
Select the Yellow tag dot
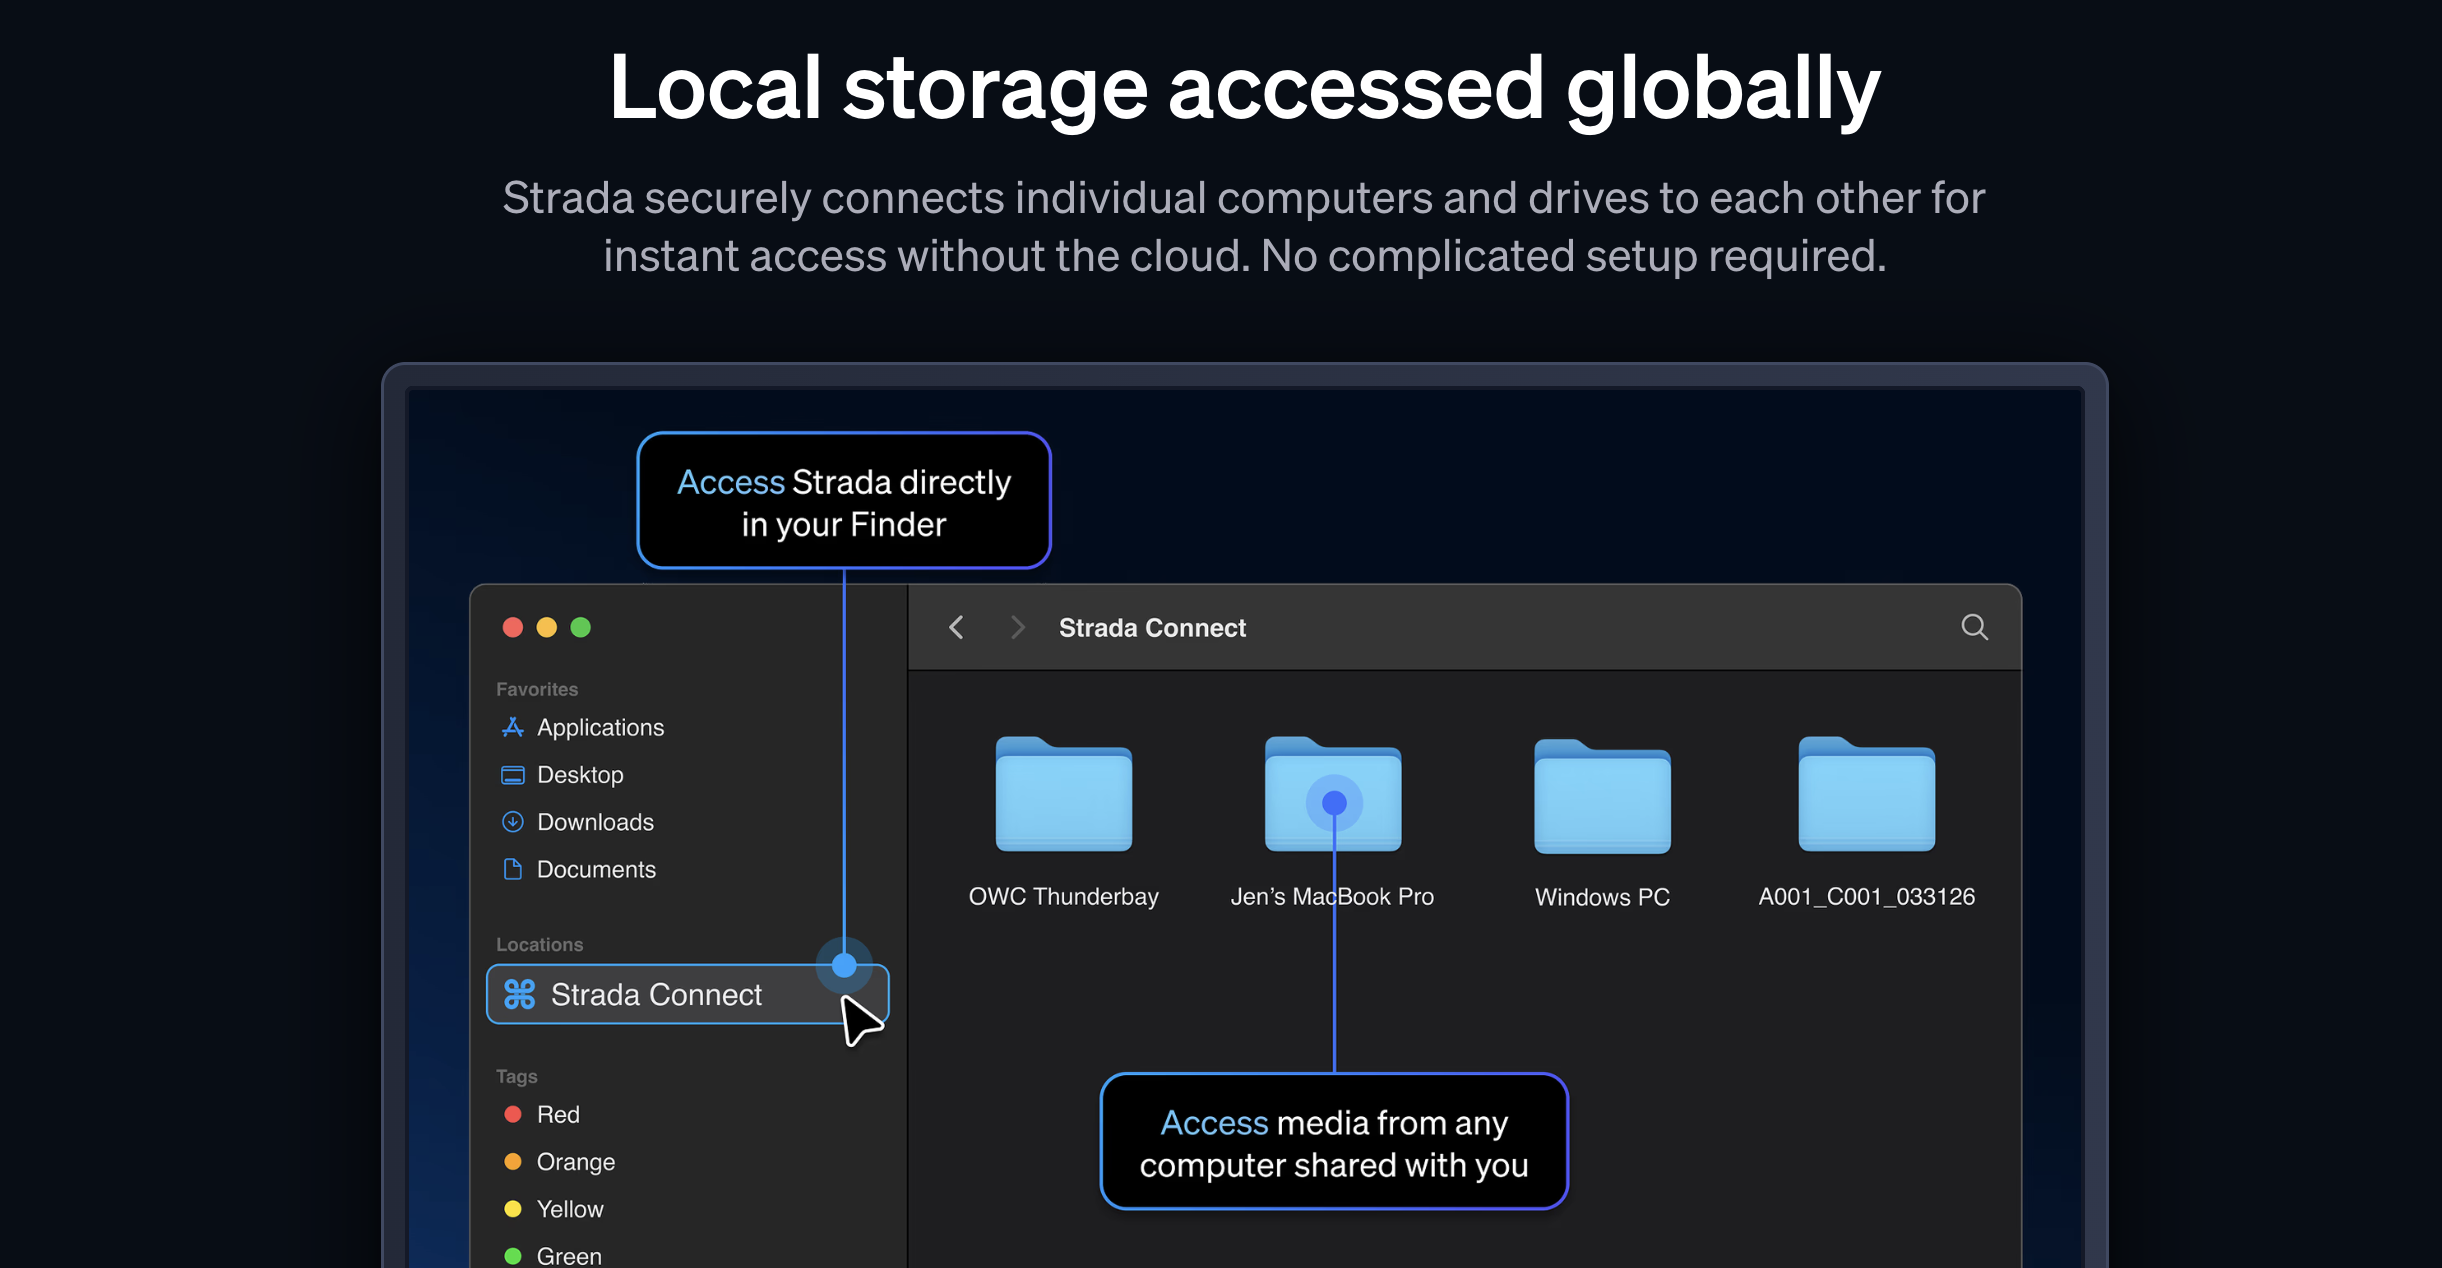click(x=513, y=1208)
